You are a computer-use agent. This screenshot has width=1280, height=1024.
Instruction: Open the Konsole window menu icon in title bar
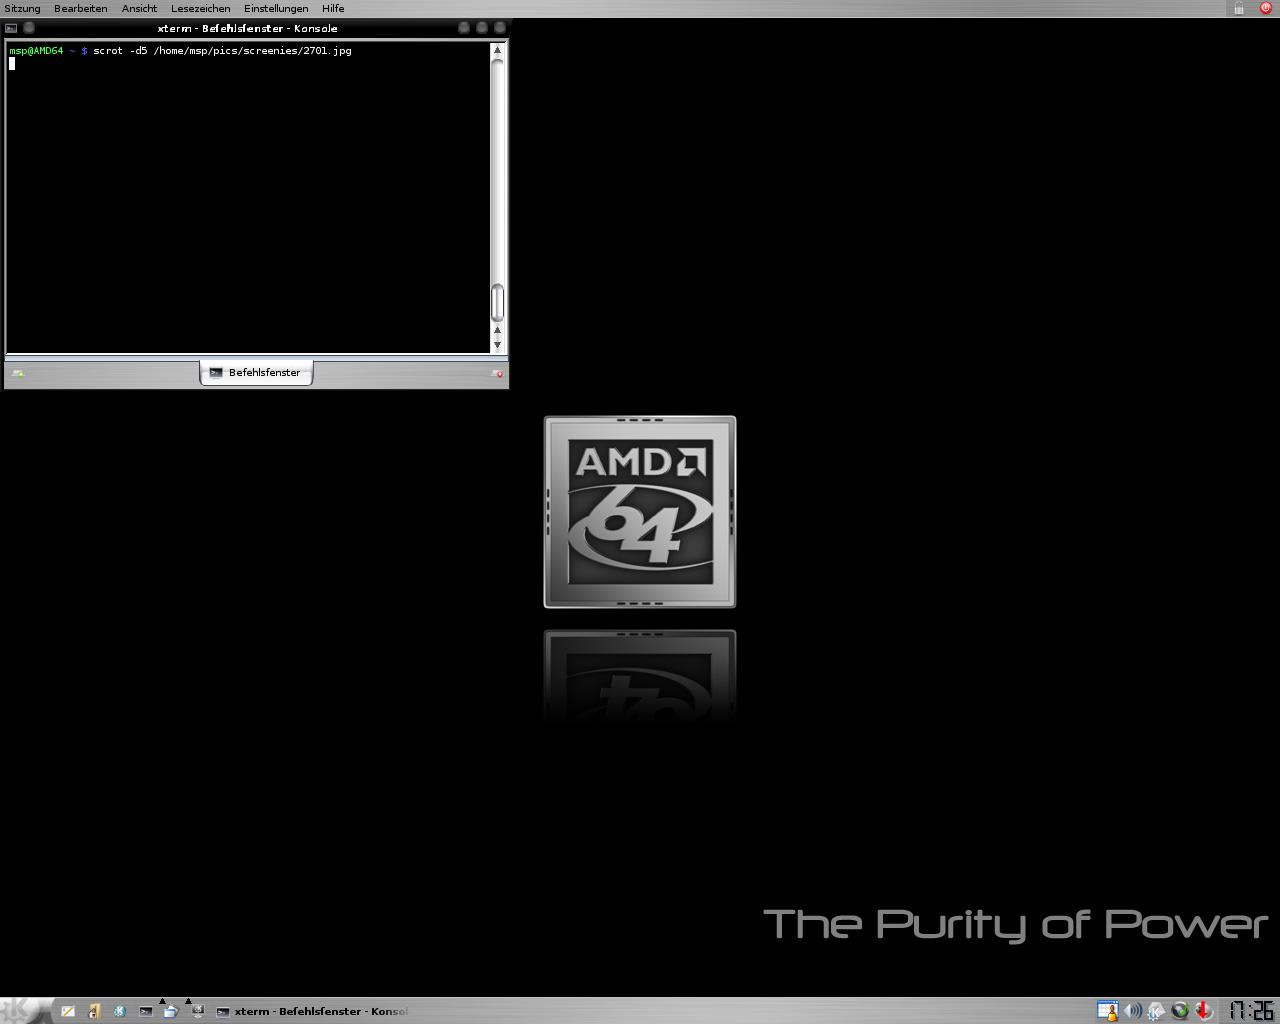coord(11,28)
